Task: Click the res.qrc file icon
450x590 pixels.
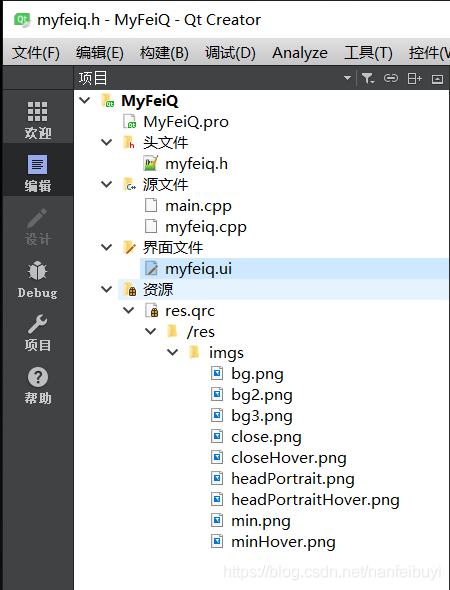Action: click(152, 311)
